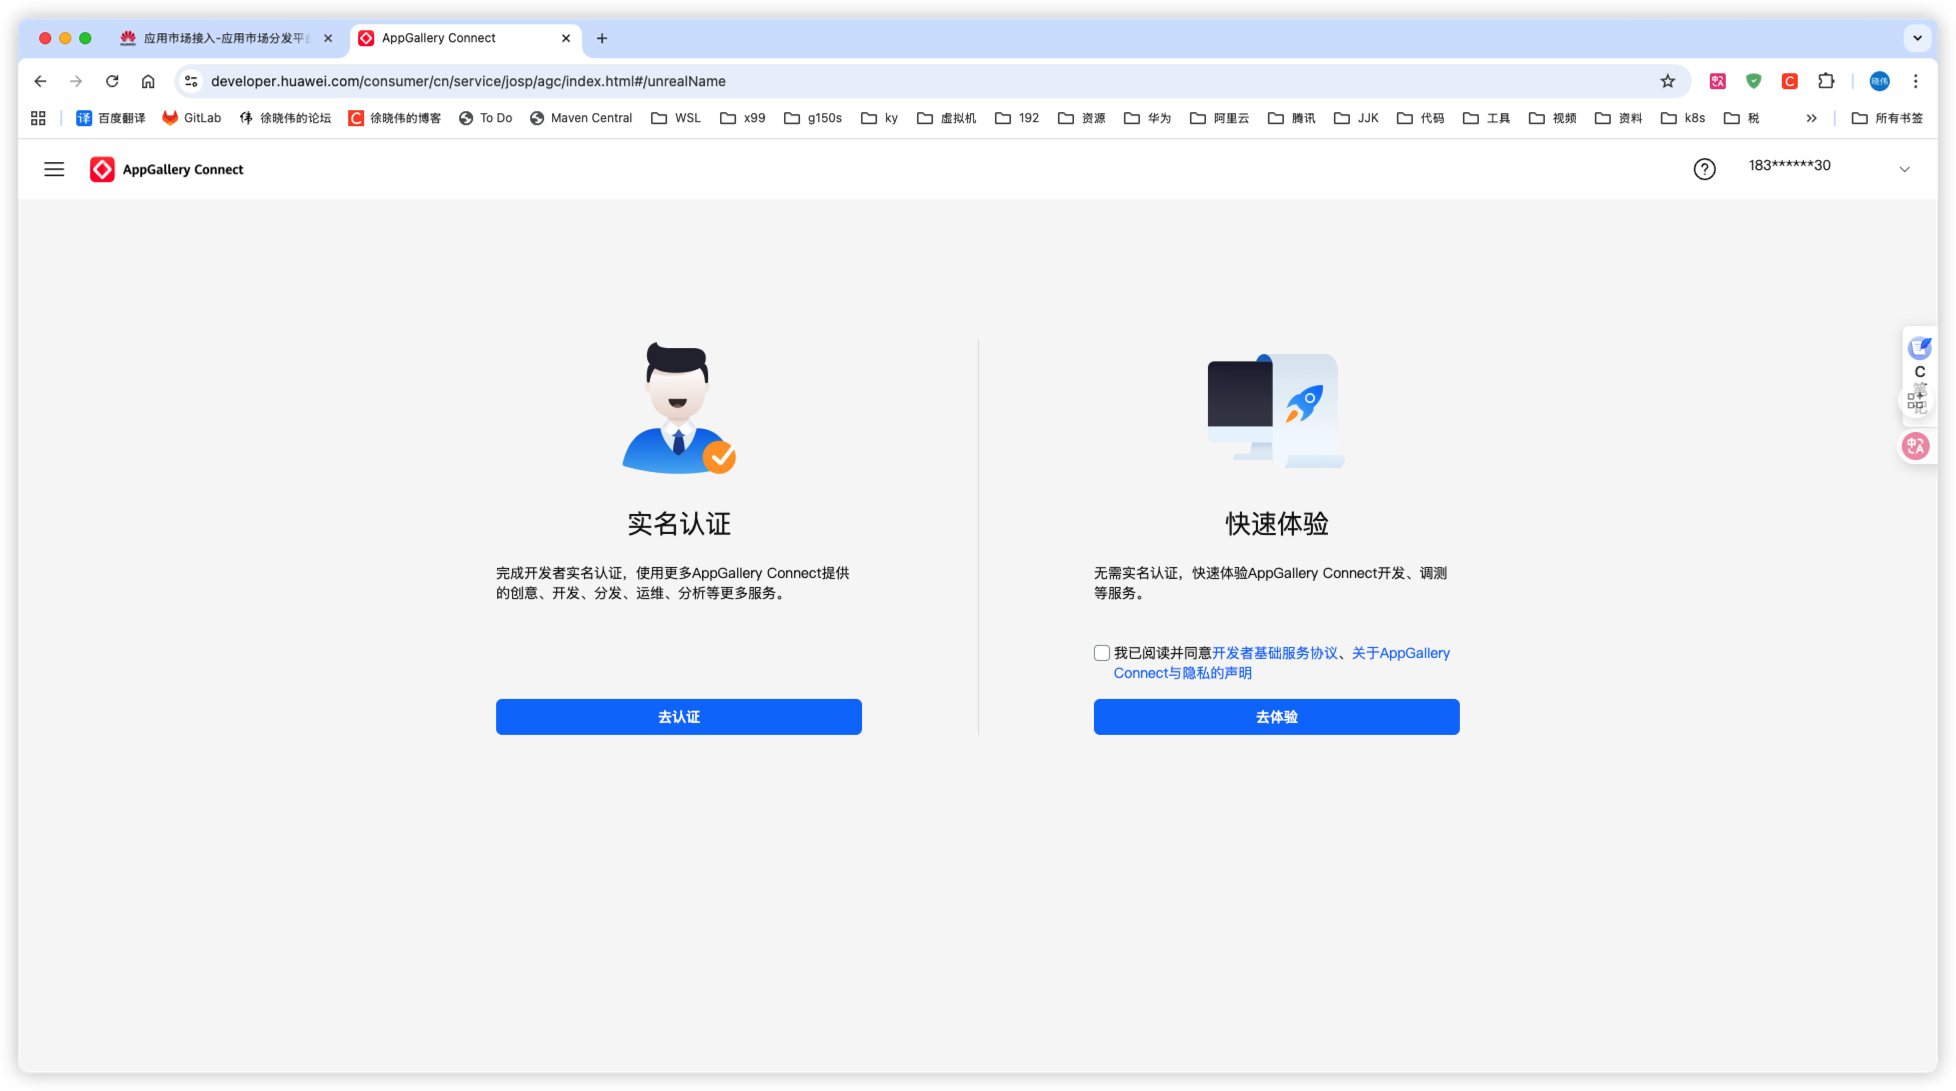Open the help question mark icon
Screen dimensions: 1956x1091
point(1704,169)
